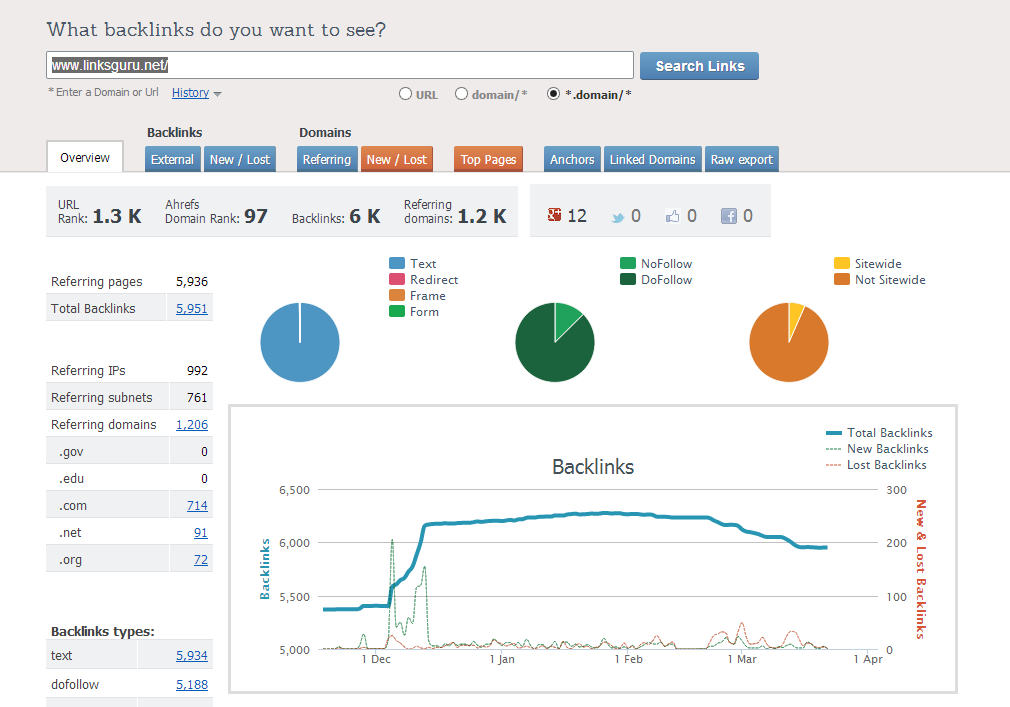Click the Google Plus share icon
Viewport: 1010px width, 707px height.
[555, 215]
